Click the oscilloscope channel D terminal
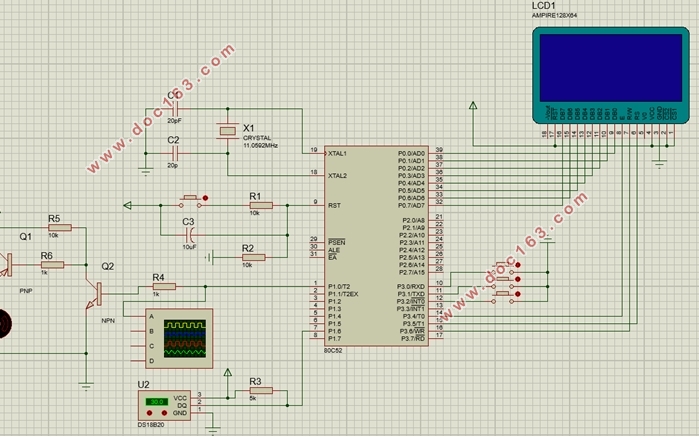This screenshot has width=699, height=437. [152, 361]
